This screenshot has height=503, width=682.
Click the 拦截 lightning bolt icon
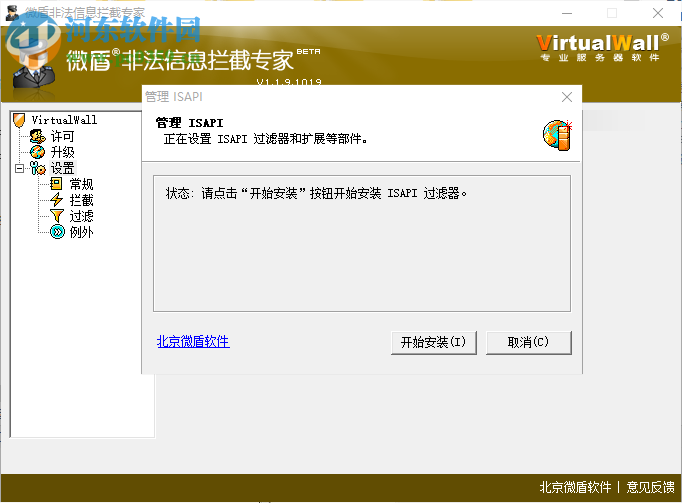point(57,200)
